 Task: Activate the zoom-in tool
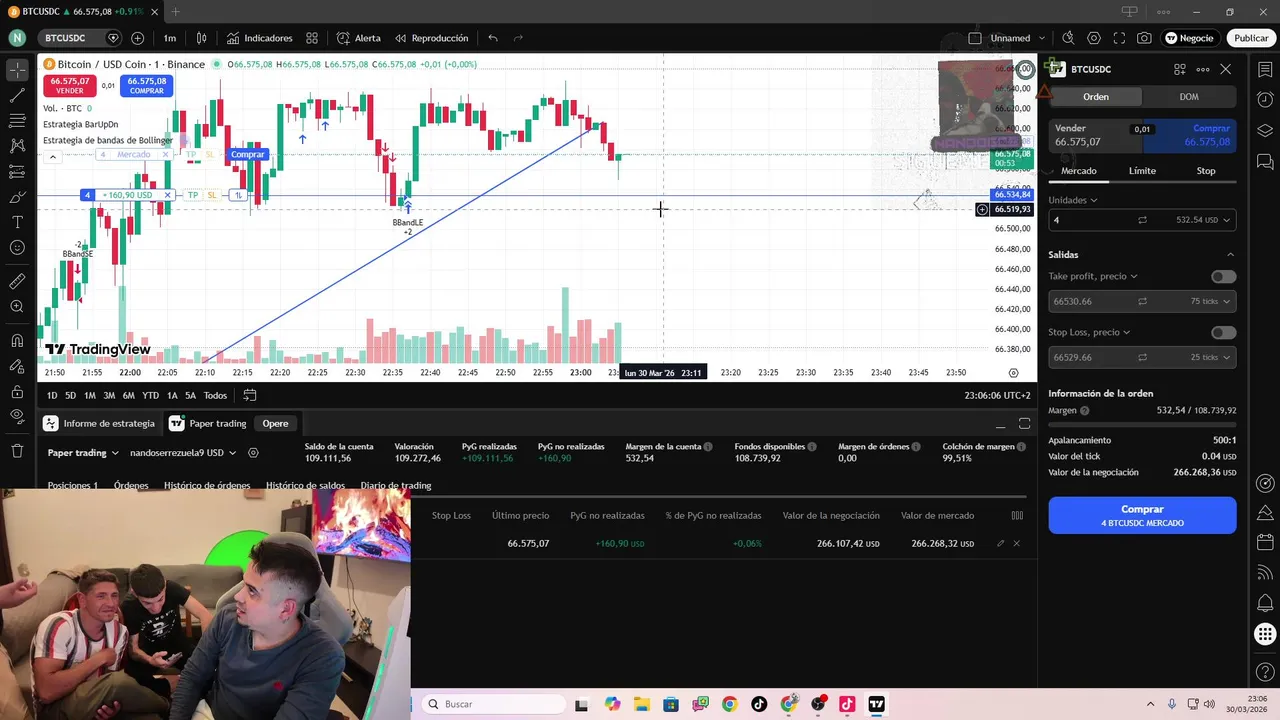17,307
